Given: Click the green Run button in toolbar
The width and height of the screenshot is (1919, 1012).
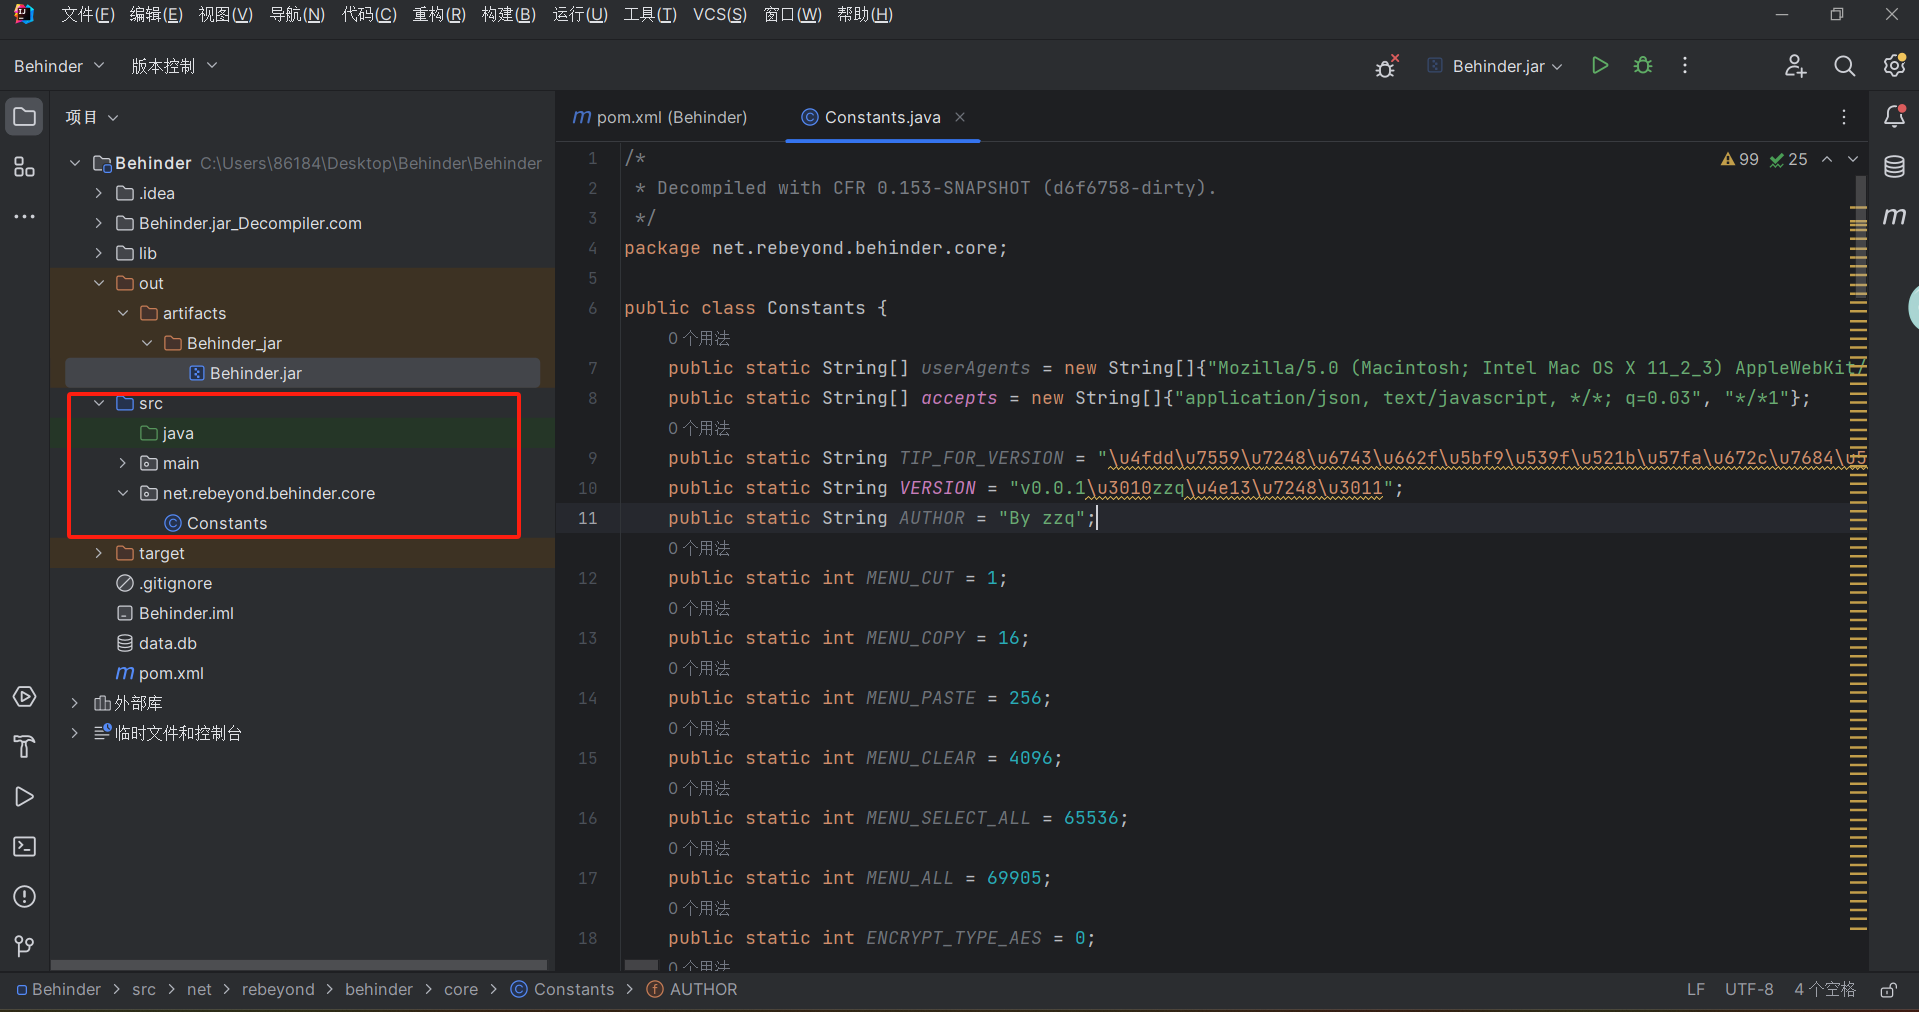Looking at the screenshot, I should [x=1600, y=66].
